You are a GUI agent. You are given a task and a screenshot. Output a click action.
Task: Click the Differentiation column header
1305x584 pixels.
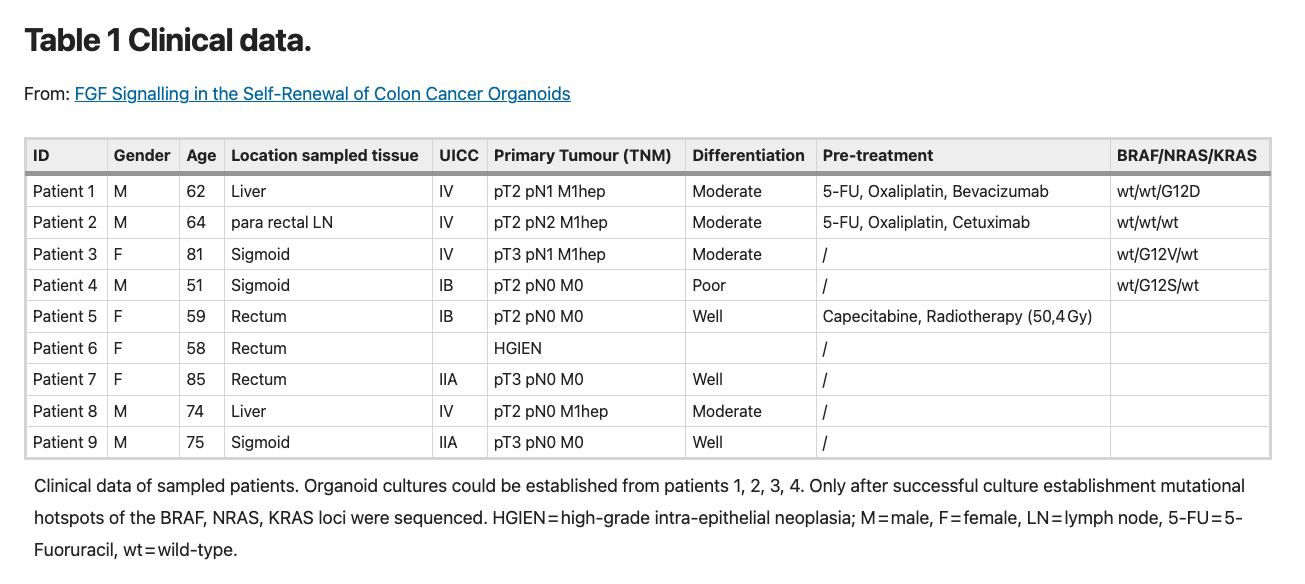pyautogui.click(x=748, y=155)
